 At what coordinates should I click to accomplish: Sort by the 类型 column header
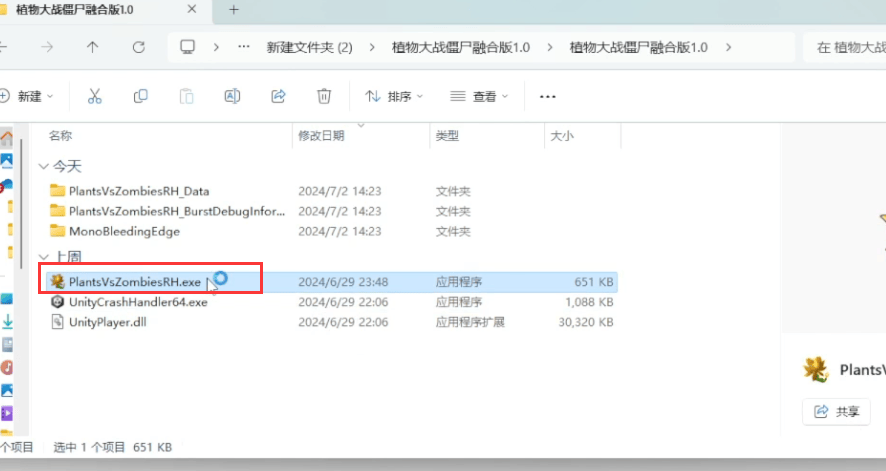point(447,136)
